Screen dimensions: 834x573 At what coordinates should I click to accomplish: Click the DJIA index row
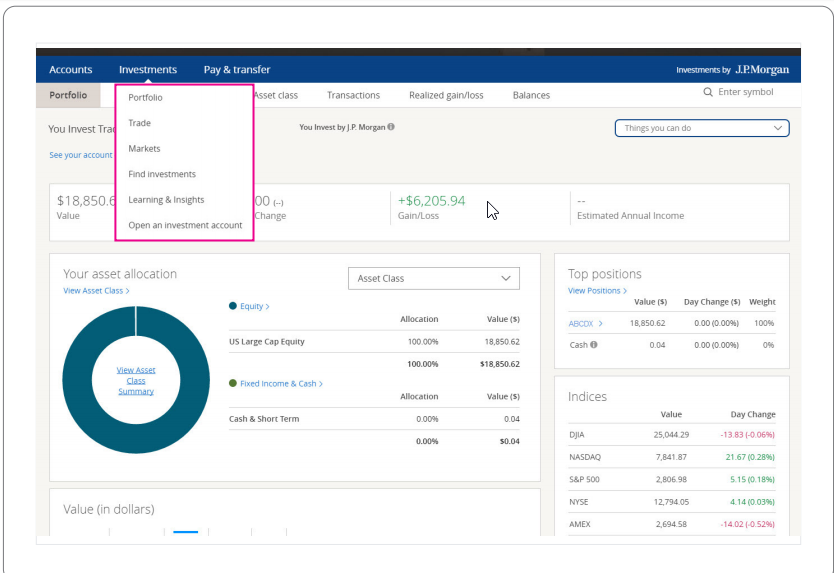[x=672, y=435]
